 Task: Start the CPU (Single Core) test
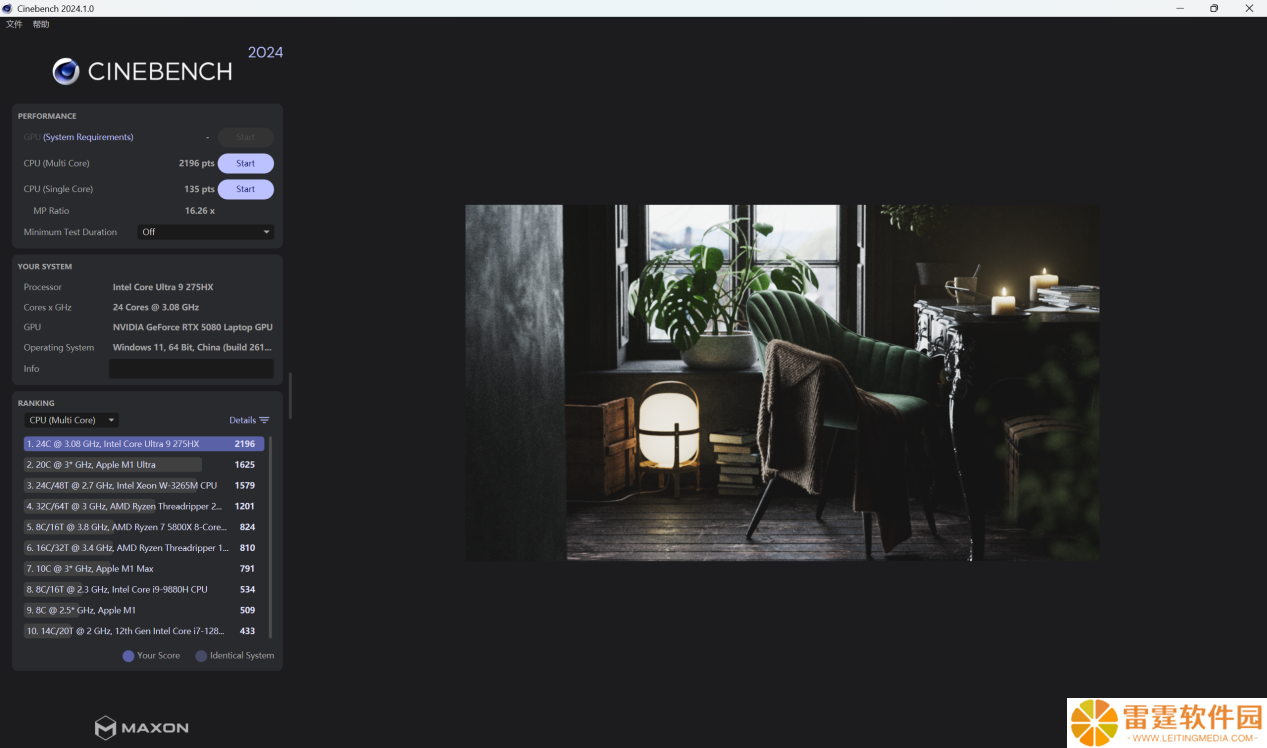[x=246, y=189]
